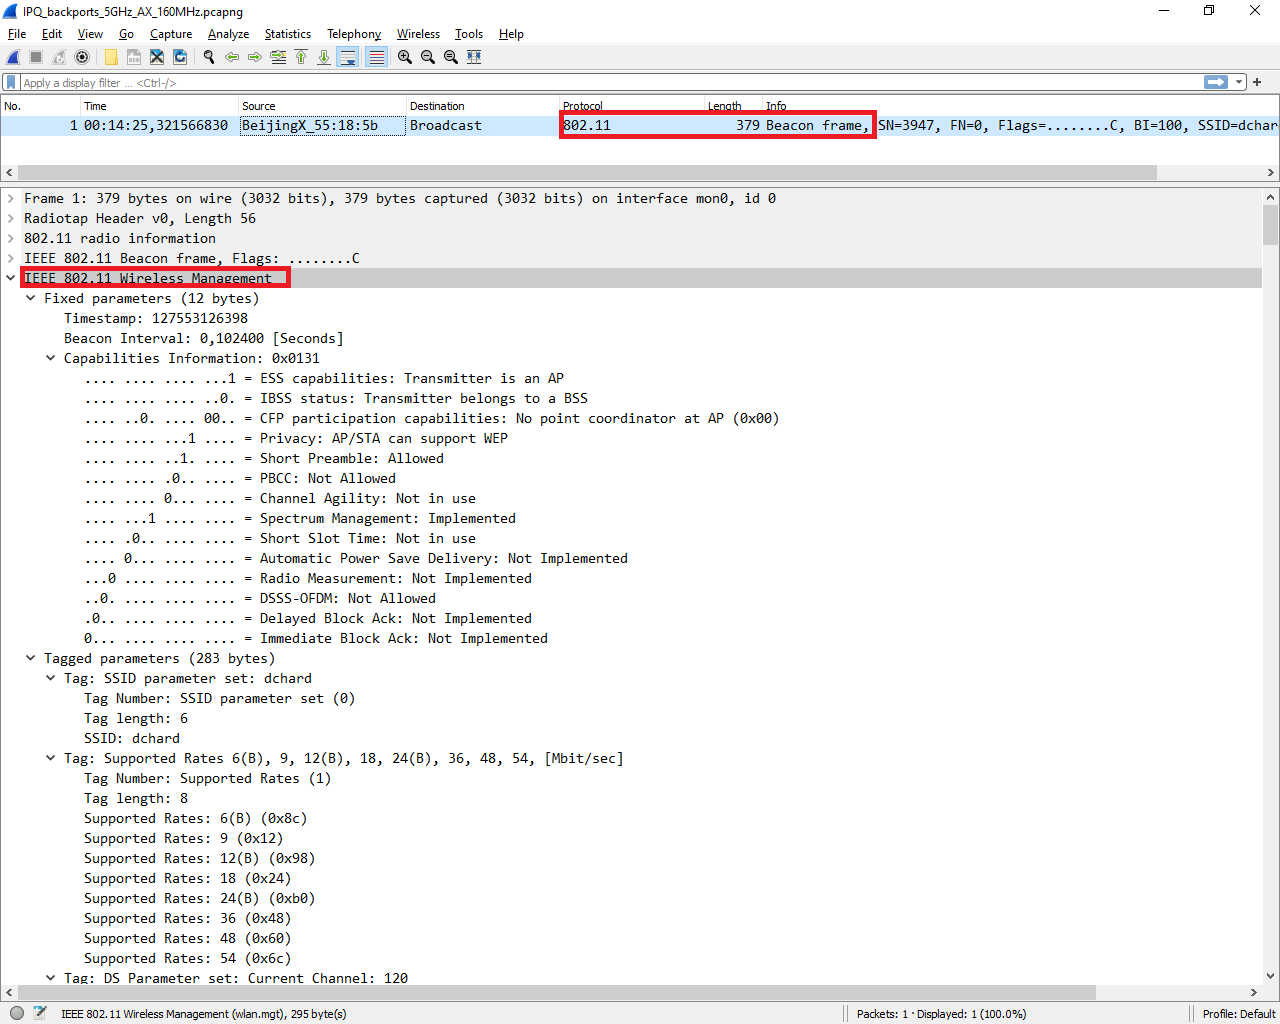Image resolution: width=1280 pixels, height=1024 pixels.
Task: Click the go forward green arrow
Action: click(255, 57)
